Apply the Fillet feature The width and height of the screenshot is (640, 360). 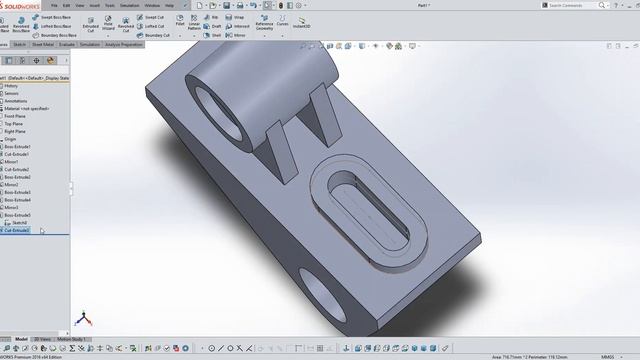[180, 20]
